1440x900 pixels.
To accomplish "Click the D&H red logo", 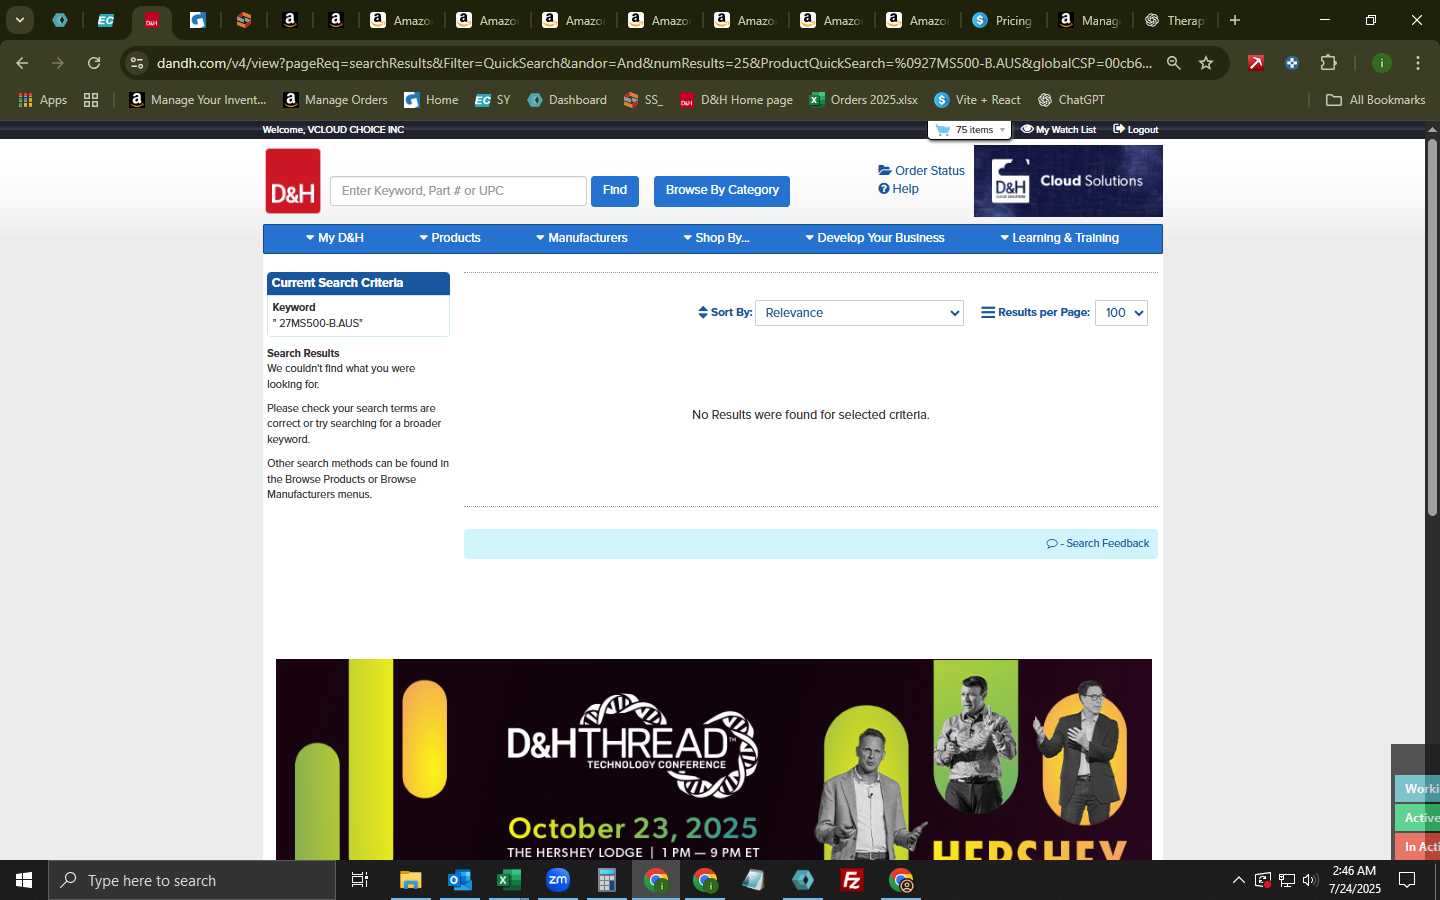I will 293,181.
